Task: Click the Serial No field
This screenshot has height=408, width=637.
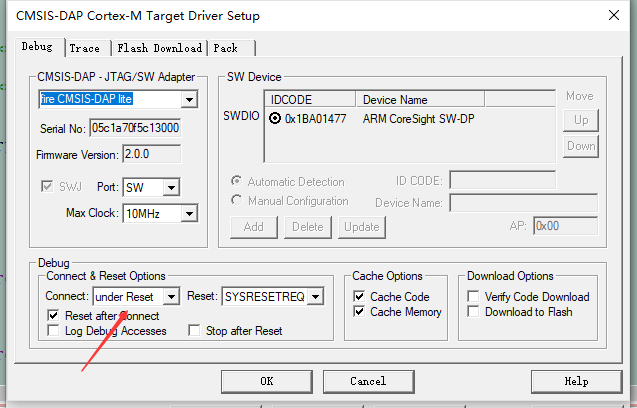Action: [x=135, y=128]
